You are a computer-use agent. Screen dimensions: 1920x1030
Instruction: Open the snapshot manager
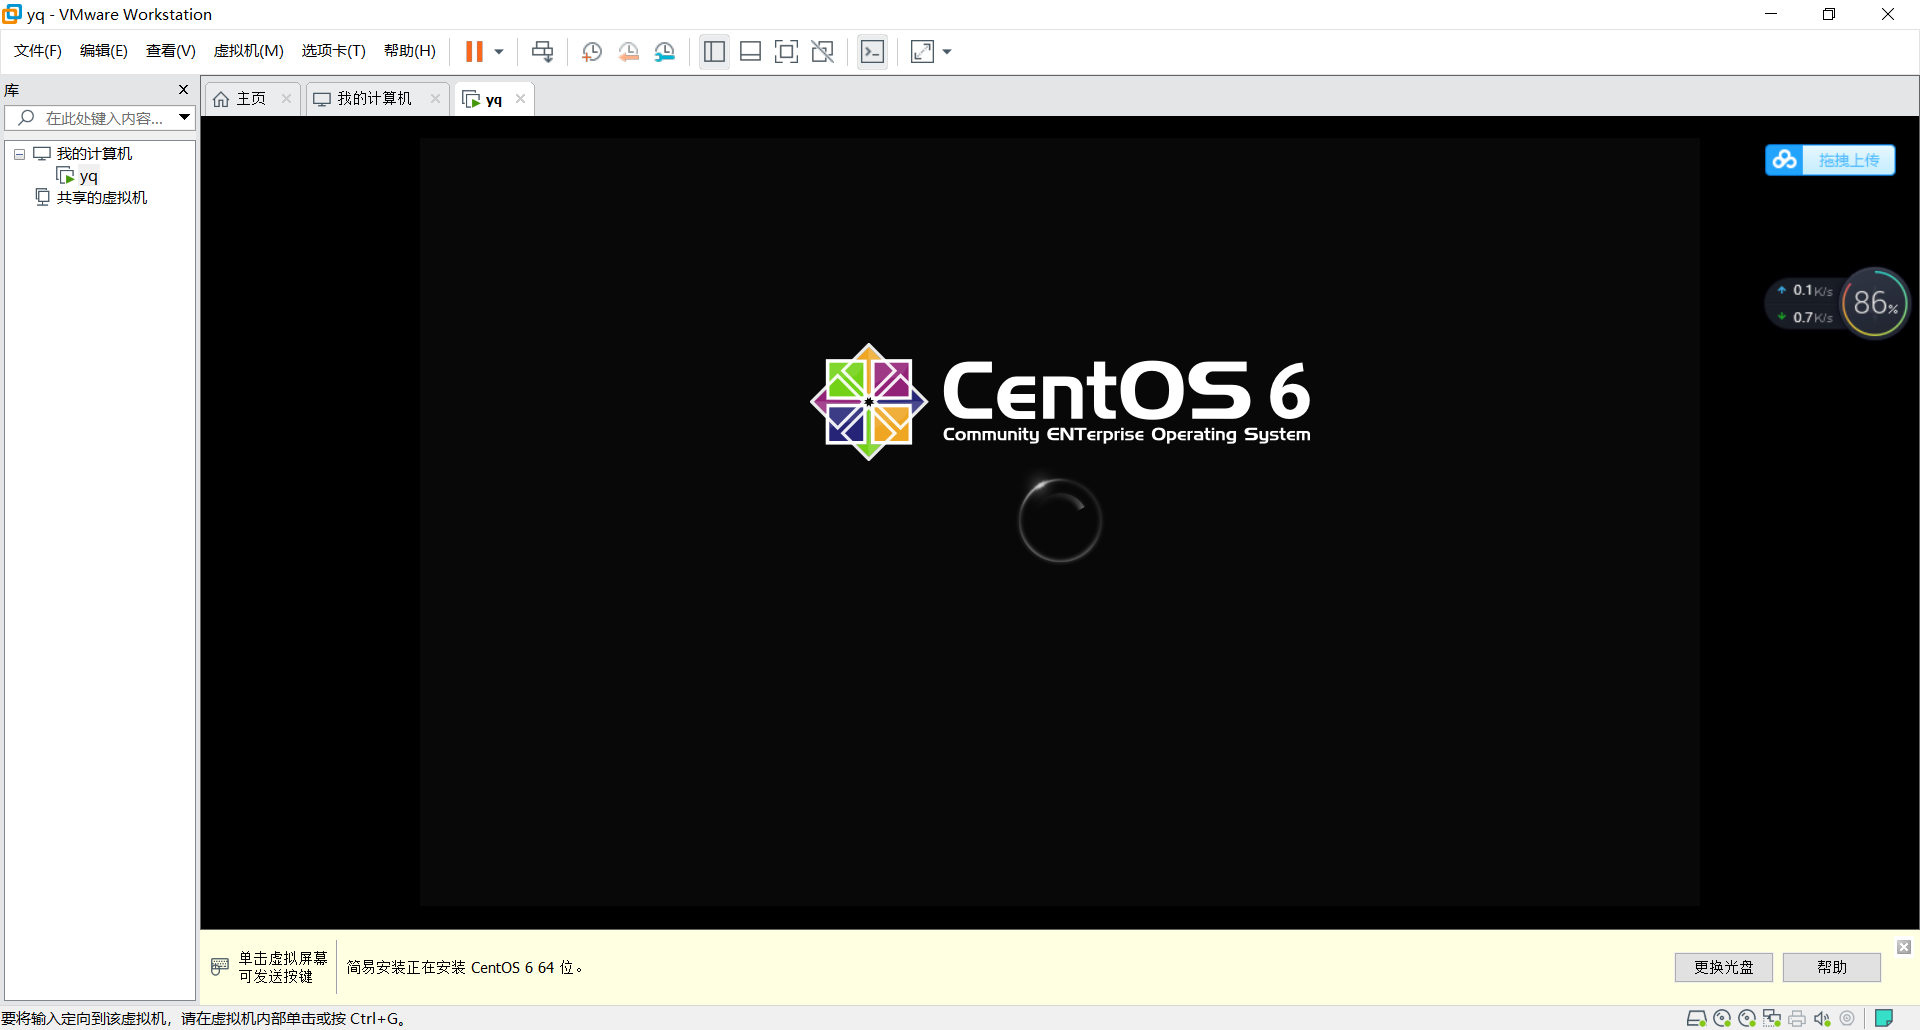pos(665,52)
